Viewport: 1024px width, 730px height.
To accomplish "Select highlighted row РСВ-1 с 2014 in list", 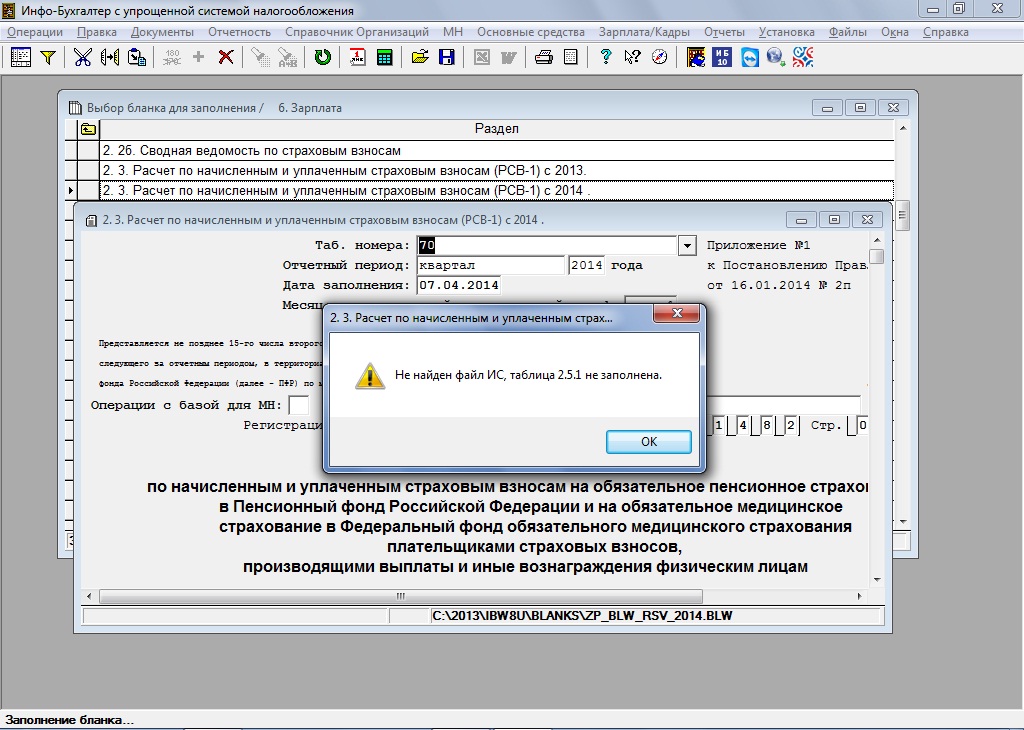I will click(x=496, y=191).
